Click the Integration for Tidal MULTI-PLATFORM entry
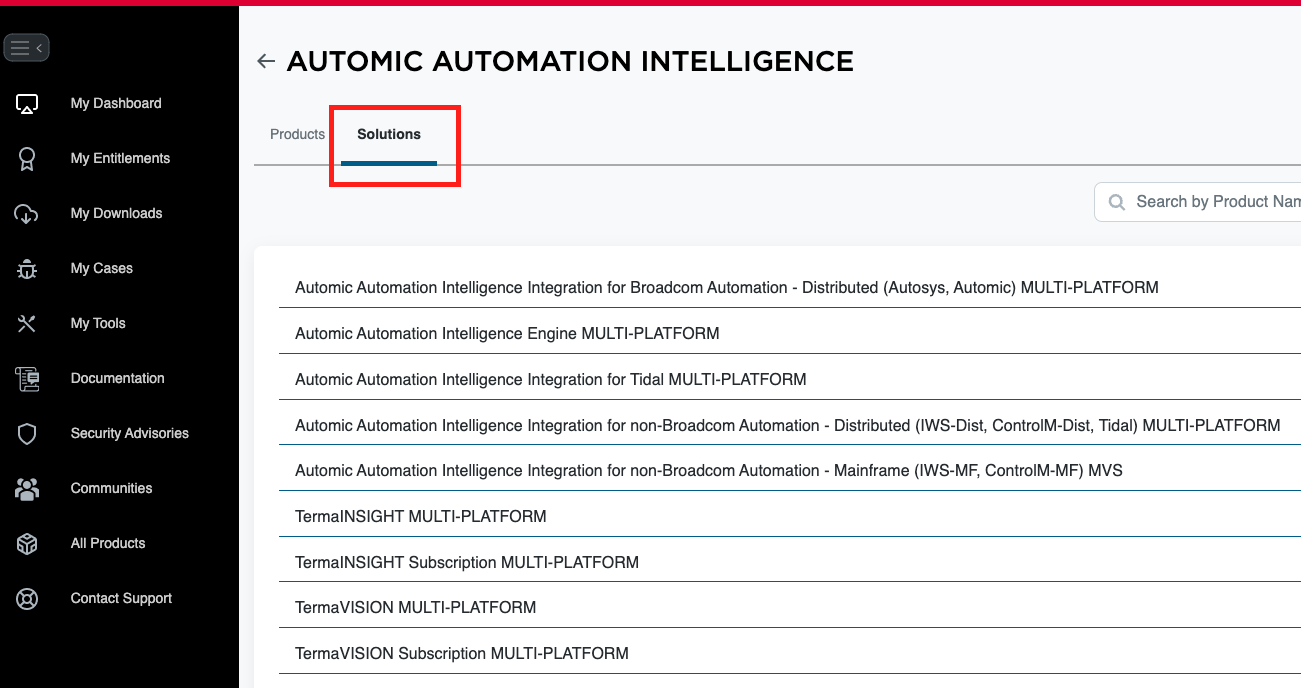The image size is (1301, 688). click(550, 379)
